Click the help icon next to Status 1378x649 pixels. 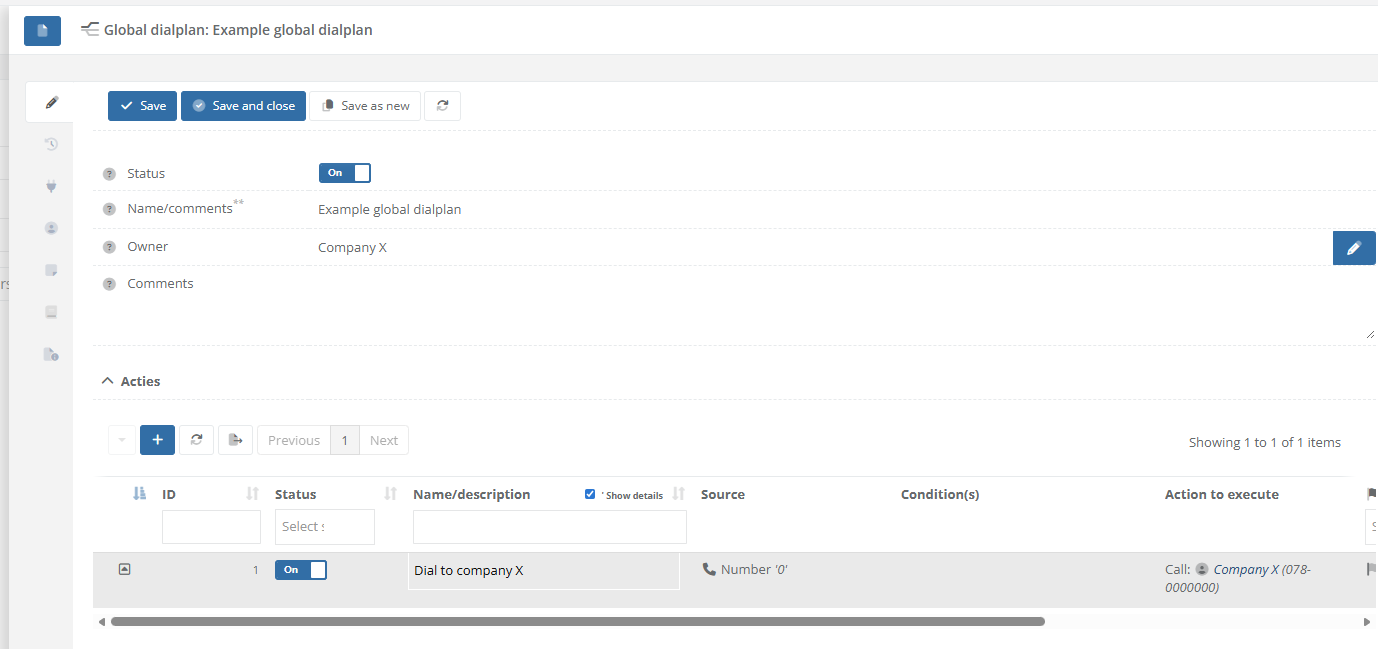click(x=110, y=174)
